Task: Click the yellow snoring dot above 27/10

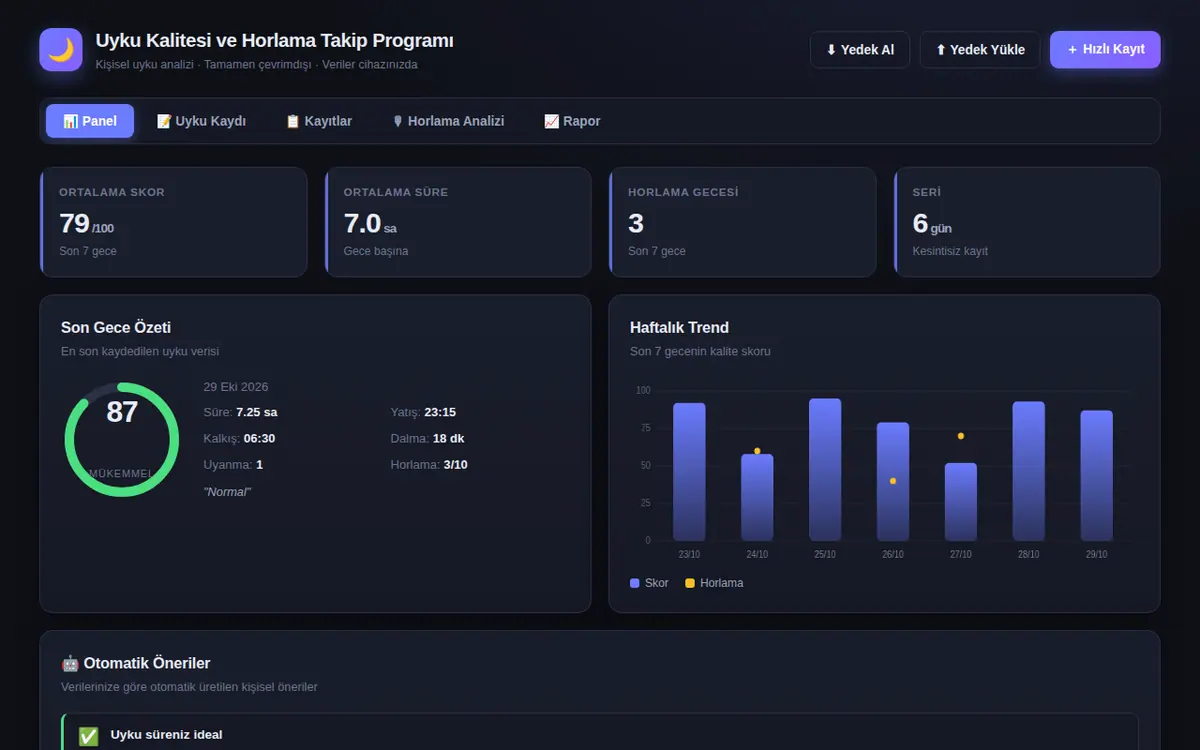Action: point(961,436)
